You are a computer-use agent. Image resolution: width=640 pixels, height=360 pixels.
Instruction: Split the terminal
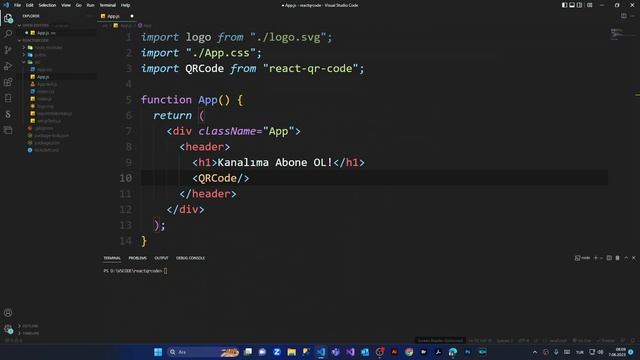click(609, 258)
